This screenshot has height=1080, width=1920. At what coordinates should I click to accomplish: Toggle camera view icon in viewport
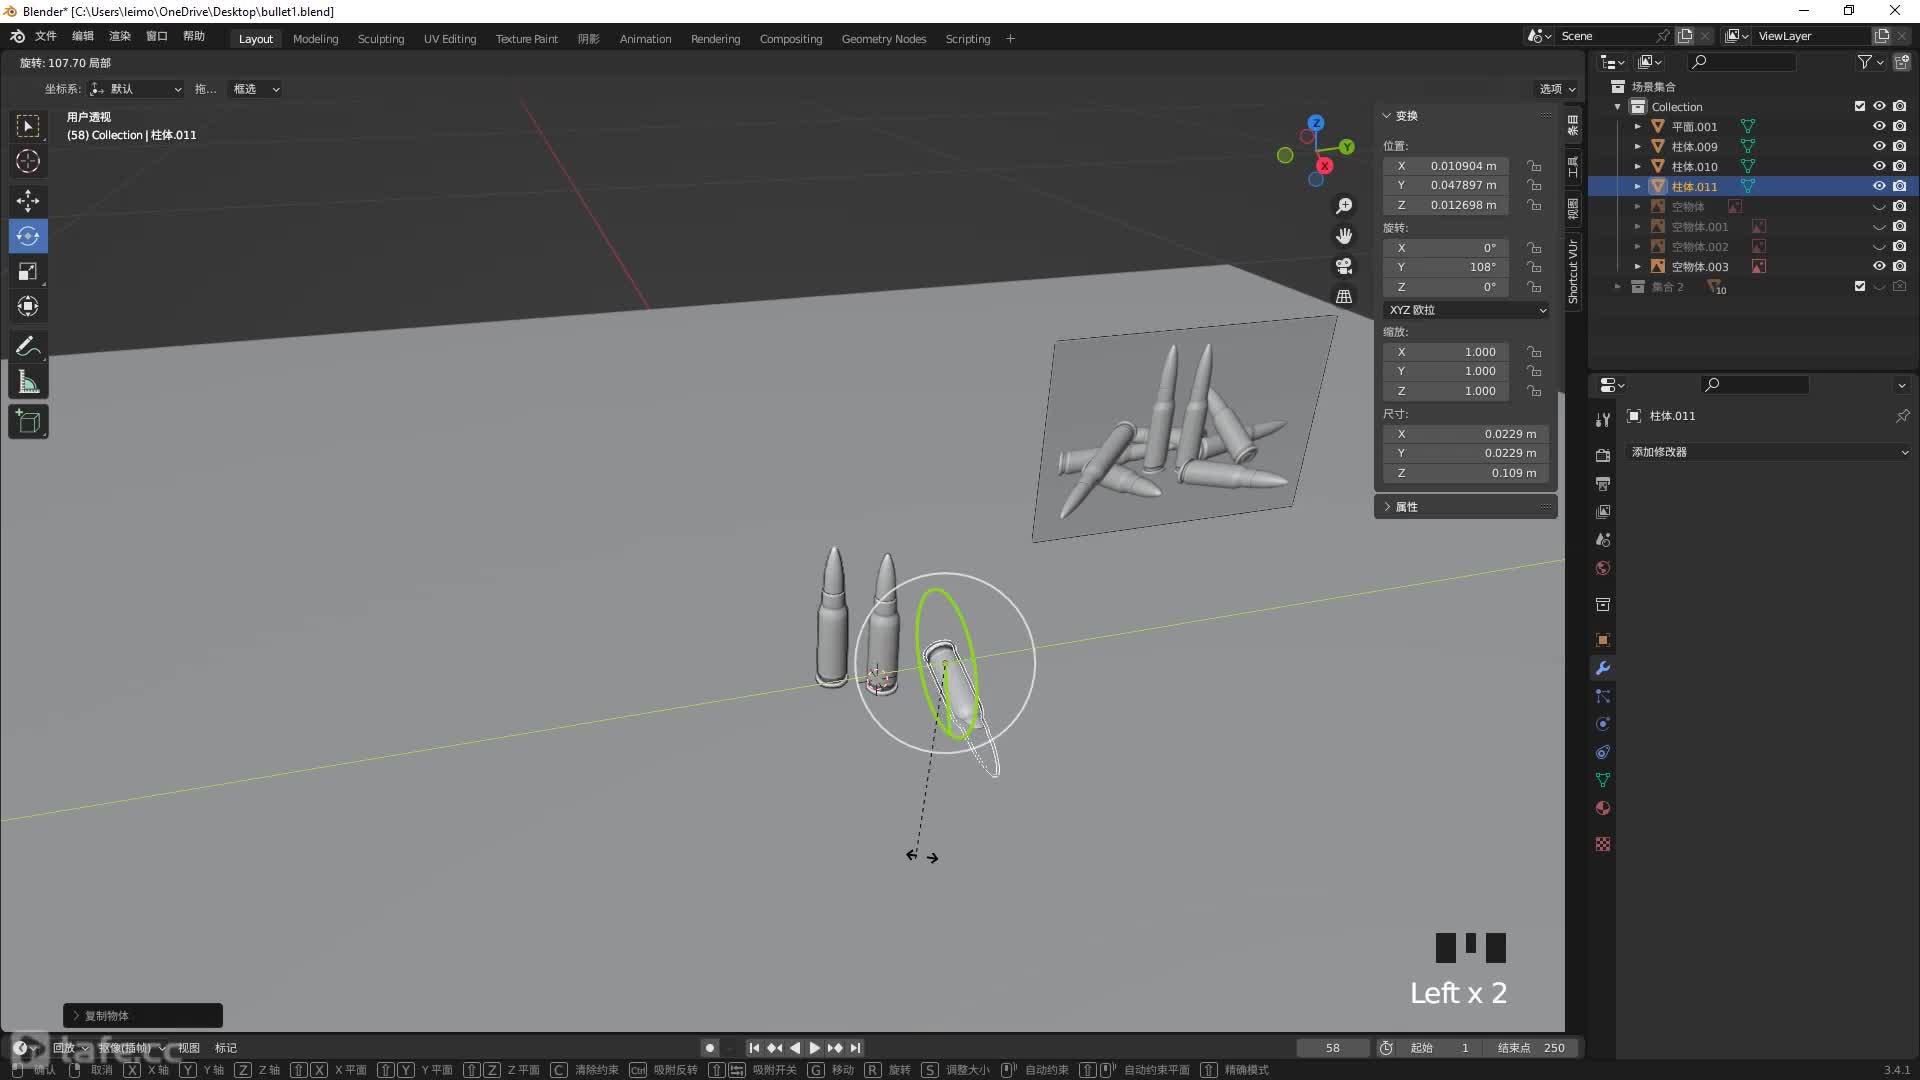click(1344, 266)
